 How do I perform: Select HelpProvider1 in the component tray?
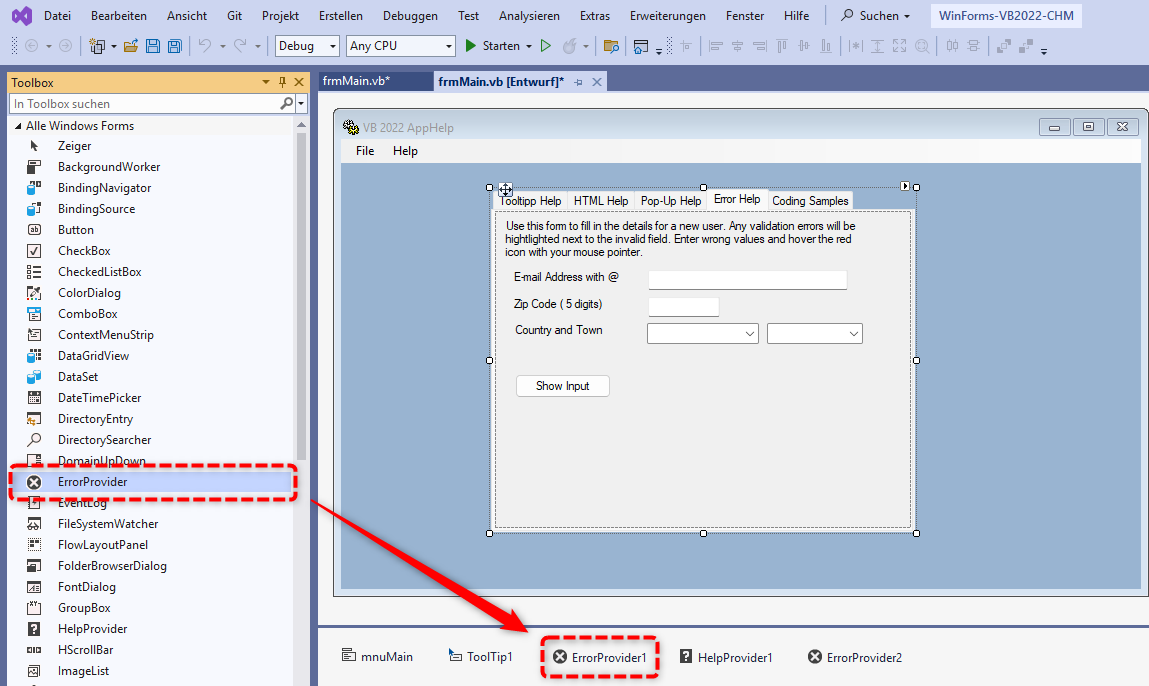(726, 657)
